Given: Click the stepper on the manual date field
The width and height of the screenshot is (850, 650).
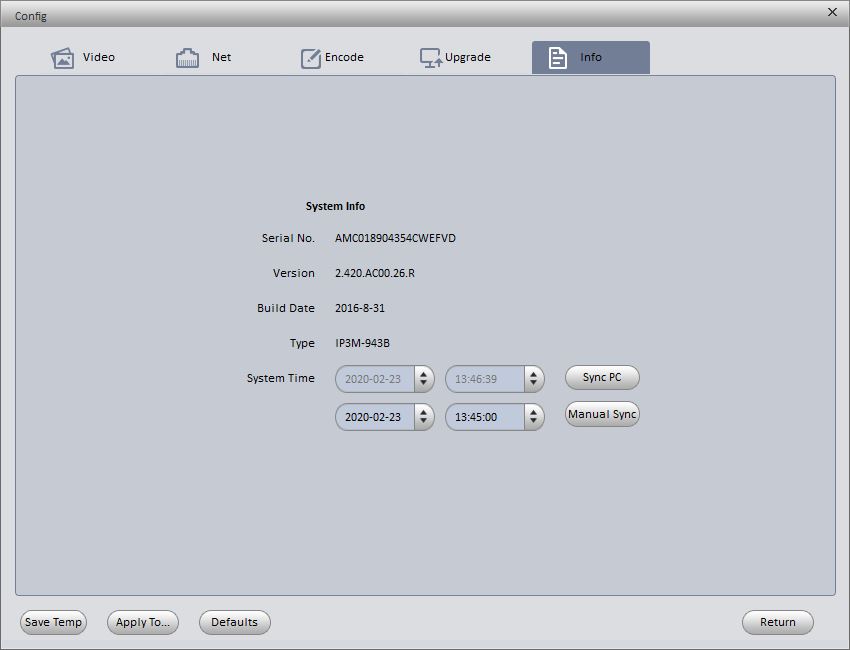Looking at the screenshot, I should (x=423, y=417).
